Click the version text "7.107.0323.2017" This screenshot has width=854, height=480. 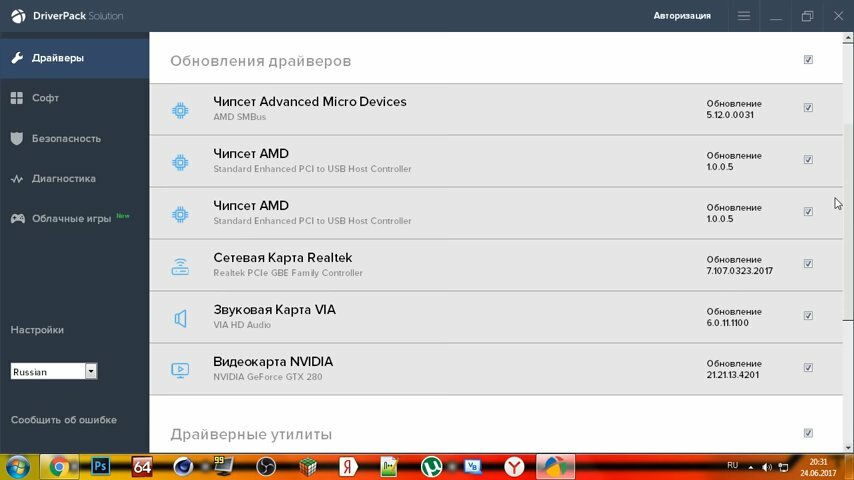click(x=740, y=271)
